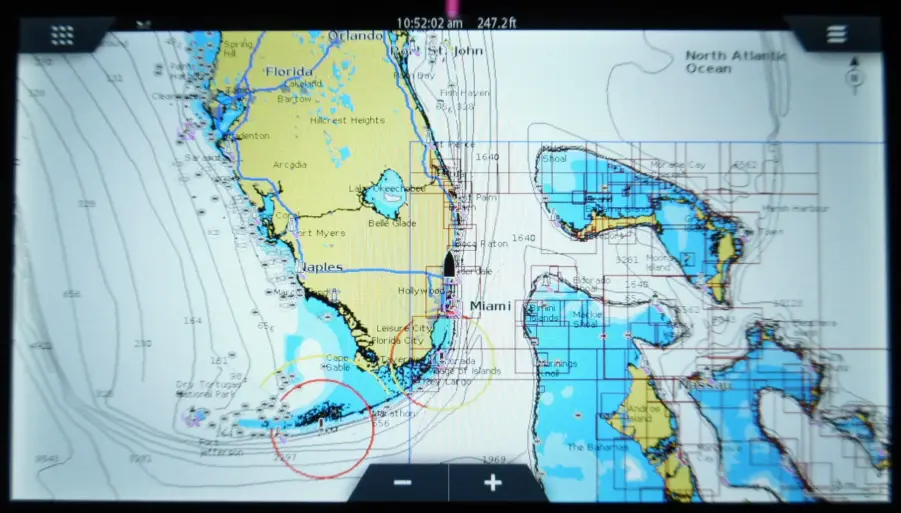
Task: Select the black vessel position icon
Action: pyautogui.click(x=449, y=265)
